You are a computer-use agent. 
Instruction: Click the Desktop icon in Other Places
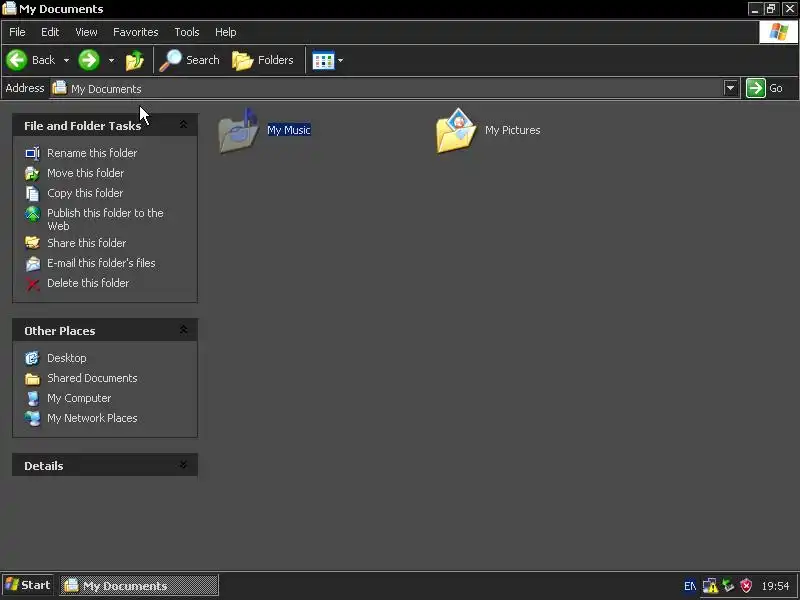32,358
